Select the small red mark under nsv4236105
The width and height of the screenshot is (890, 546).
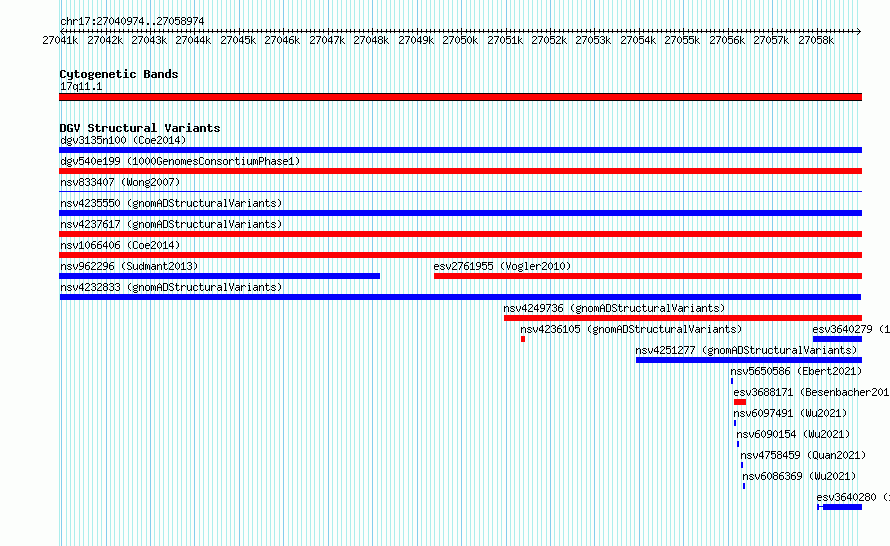pos(523,339)
